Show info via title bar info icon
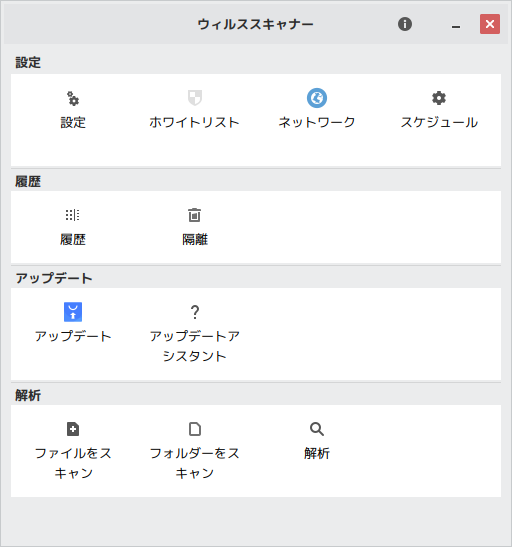The width and height of the screenshot is (512, 547). point(405,24)
